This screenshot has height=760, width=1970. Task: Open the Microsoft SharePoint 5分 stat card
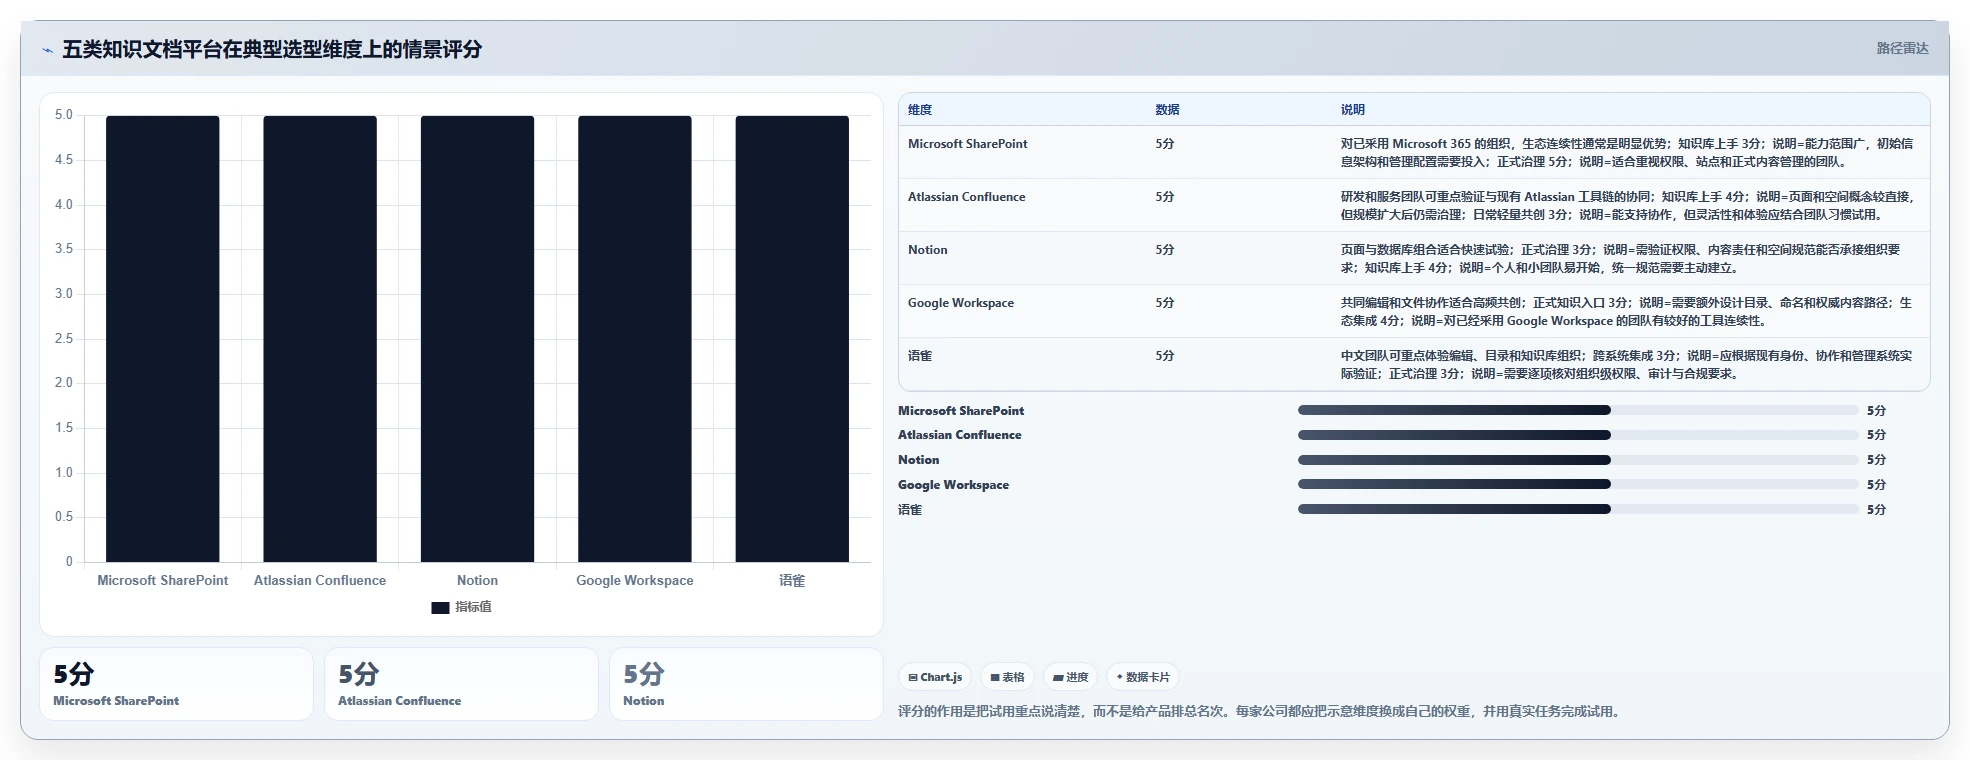pyautogui.click(x=176, y=684)
